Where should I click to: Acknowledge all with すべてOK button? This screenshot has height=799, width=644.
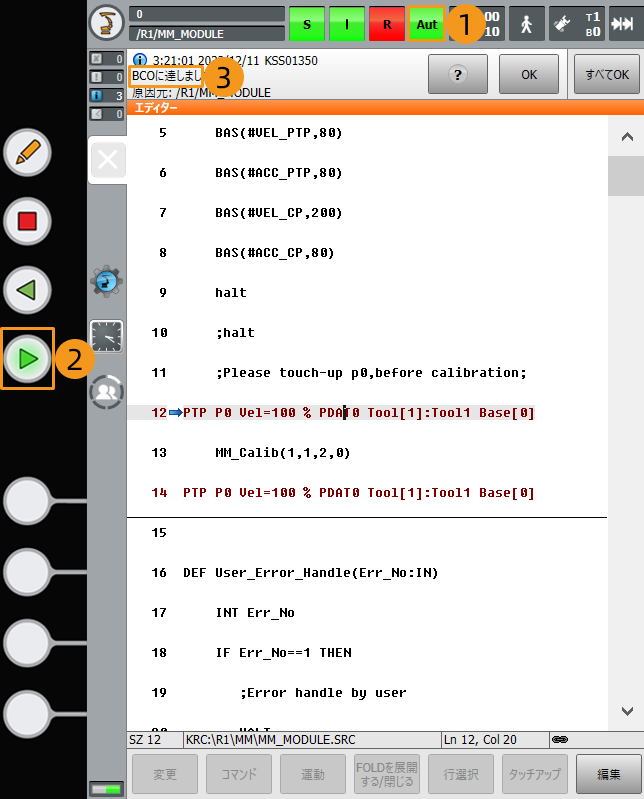(606, 74)
